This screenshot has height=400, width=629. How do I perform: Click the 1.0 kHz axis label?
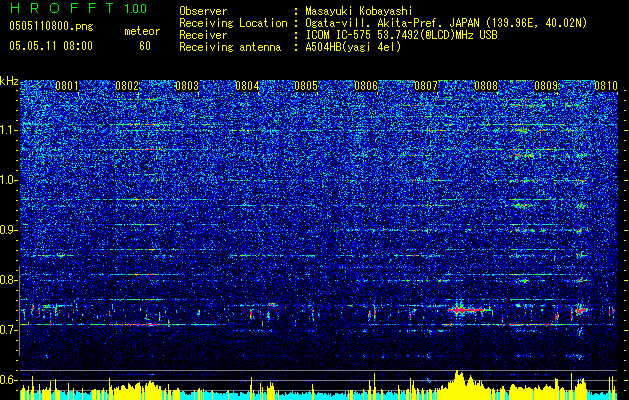[9, 180]
